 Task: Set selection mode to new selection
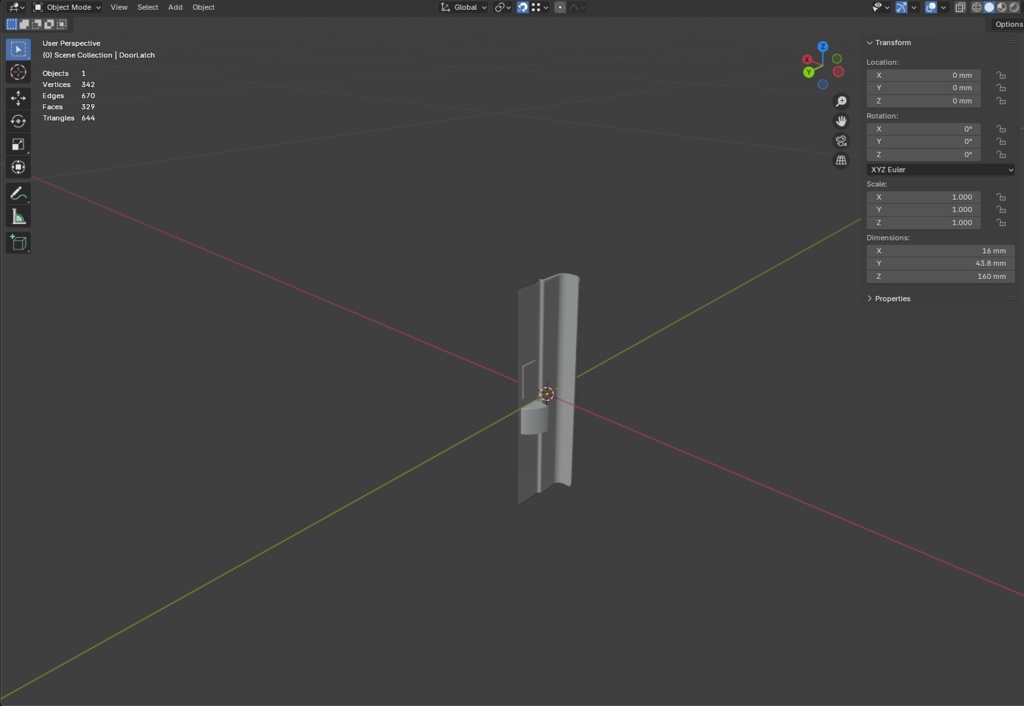tap(12, 24)
